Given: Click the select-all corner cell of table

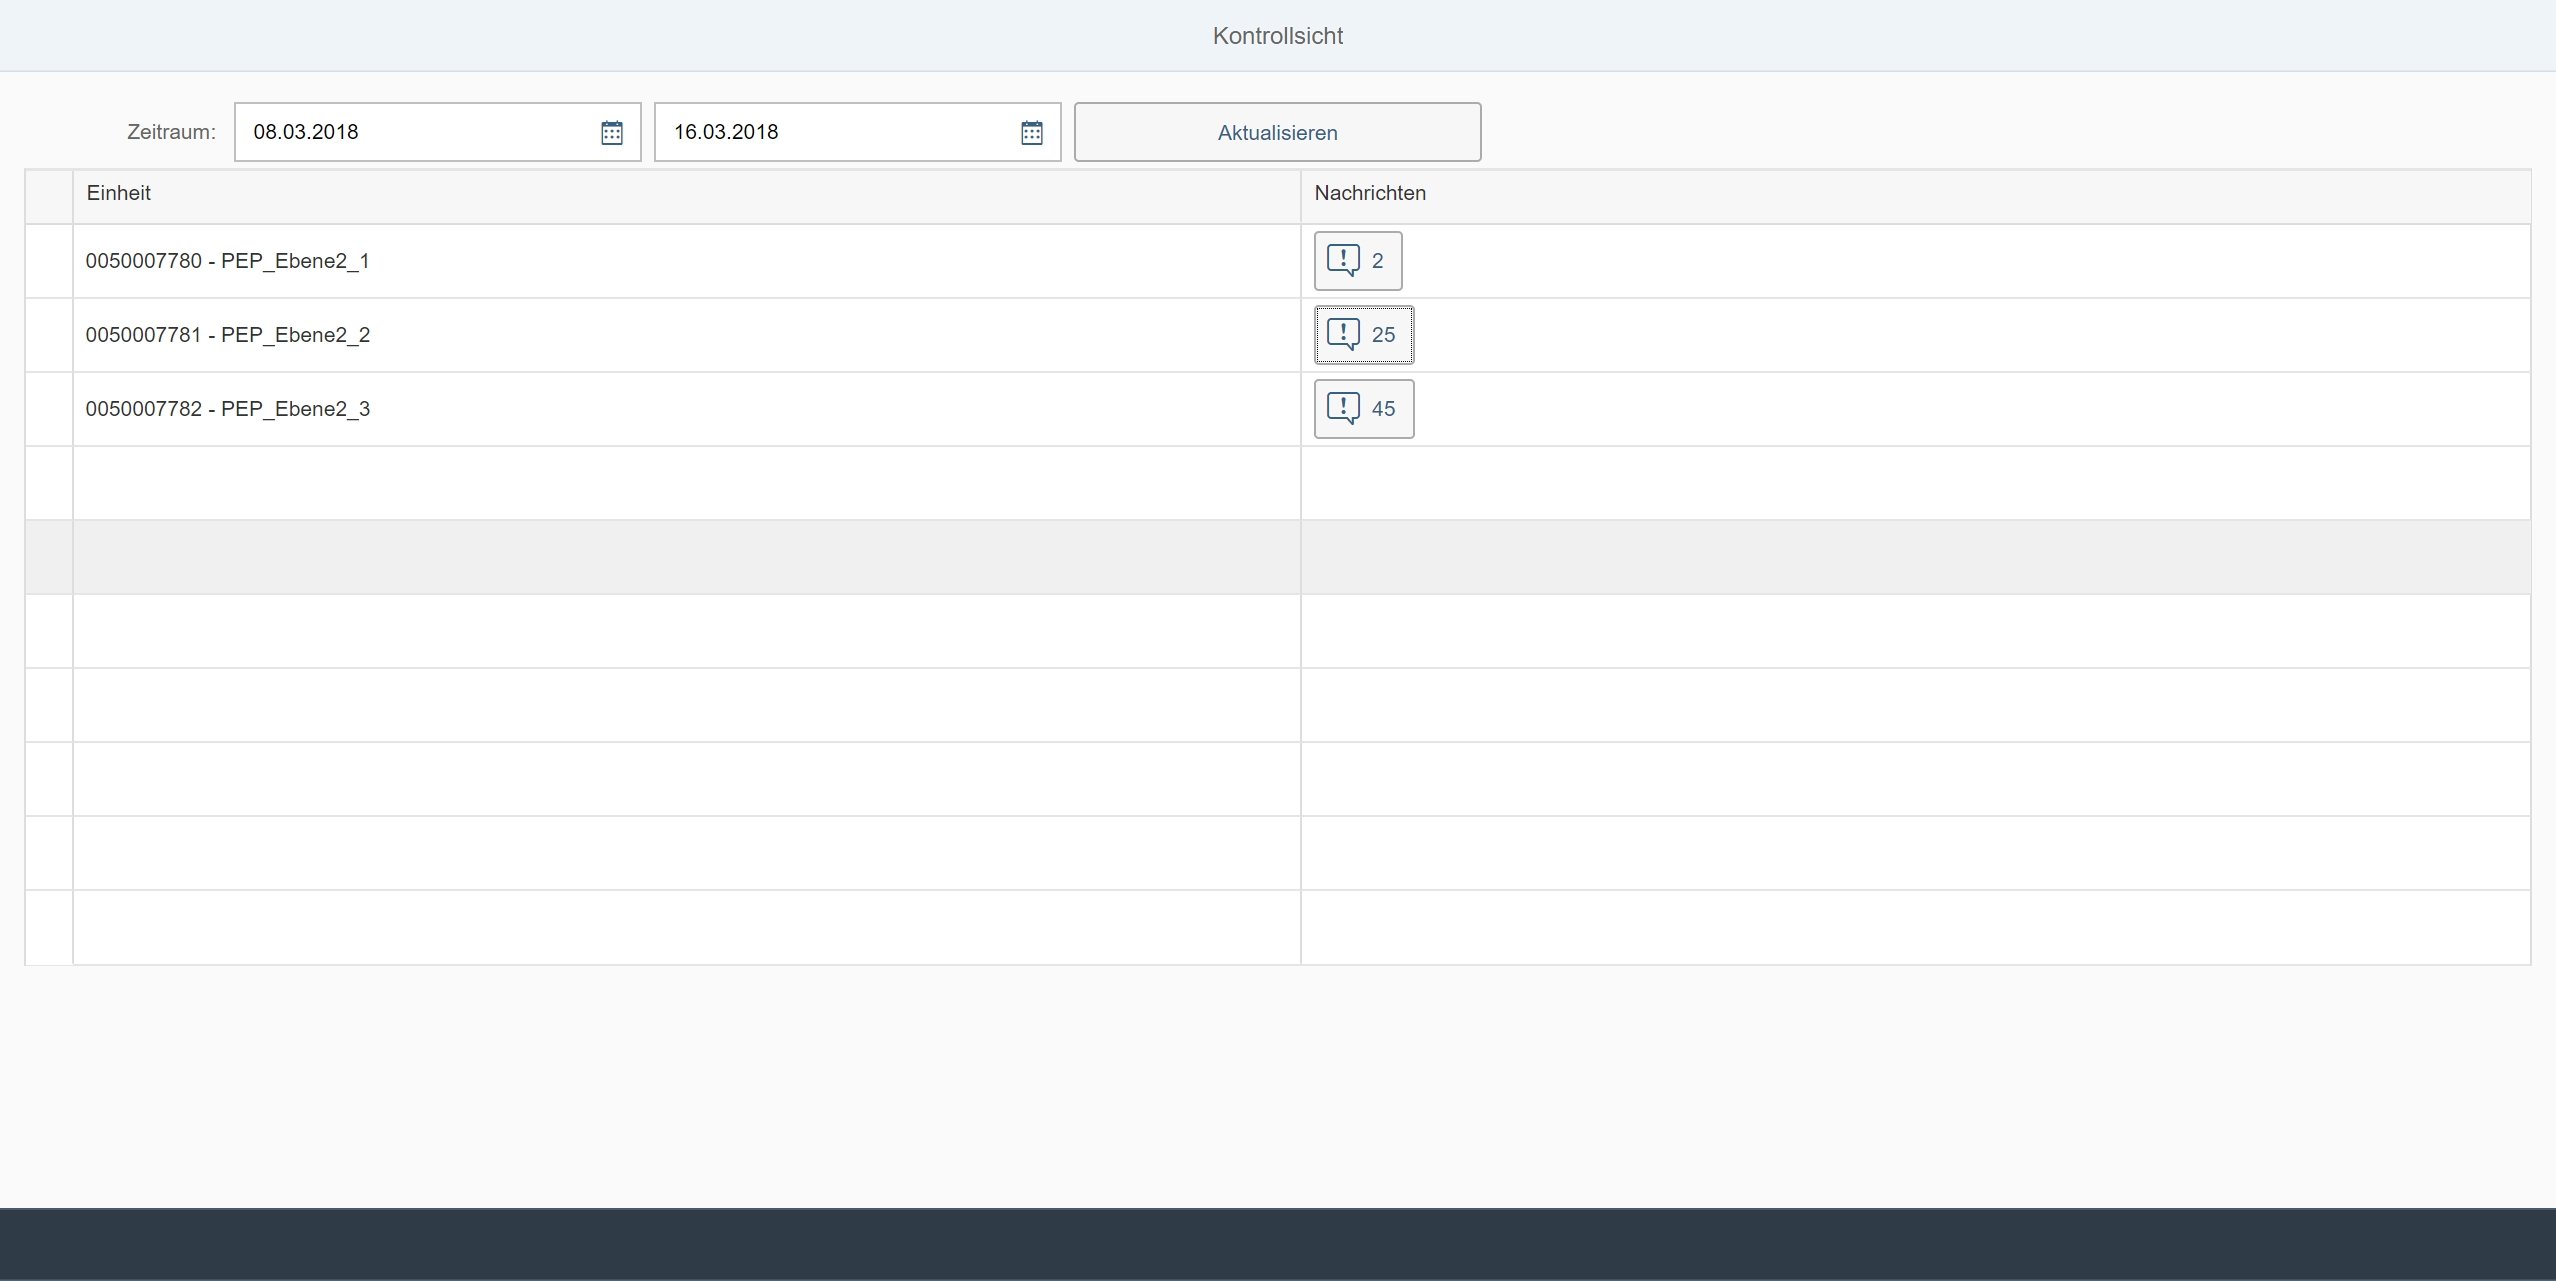Looking at the screenshot, I should (x=49, y=196).
